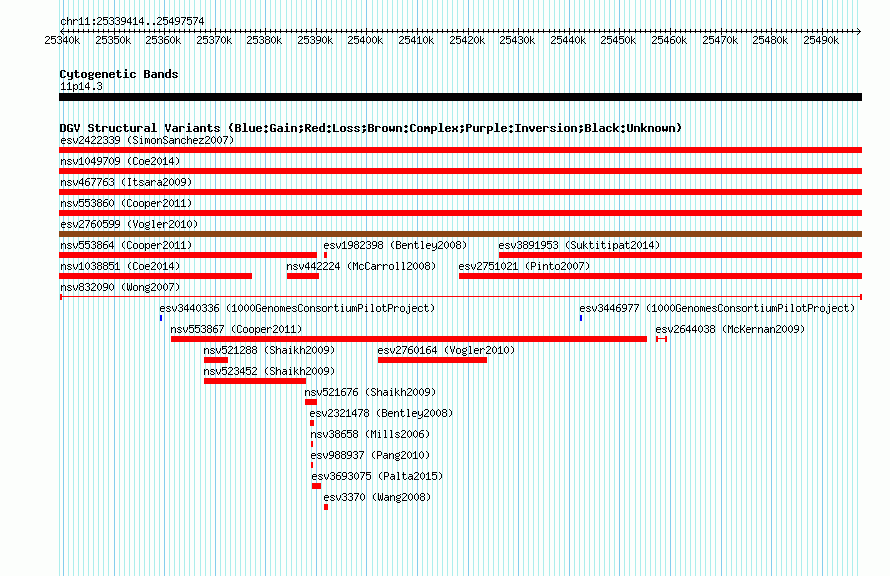This screenshot has width=890, height=576.
Task: Click esv2321478 (Bentley2008) label
Action: click(381, 413)
